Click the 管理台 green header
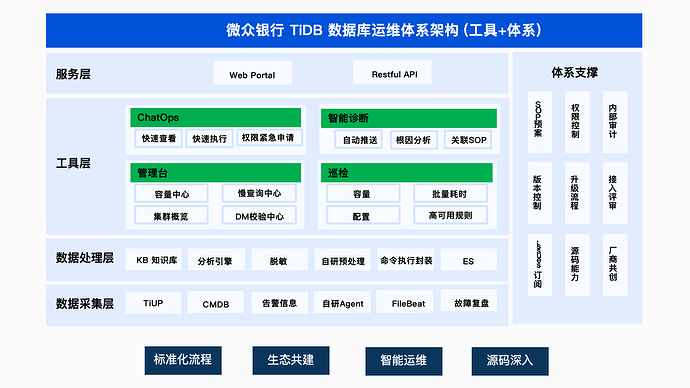The image size is (690, 388). pos(216,173)
